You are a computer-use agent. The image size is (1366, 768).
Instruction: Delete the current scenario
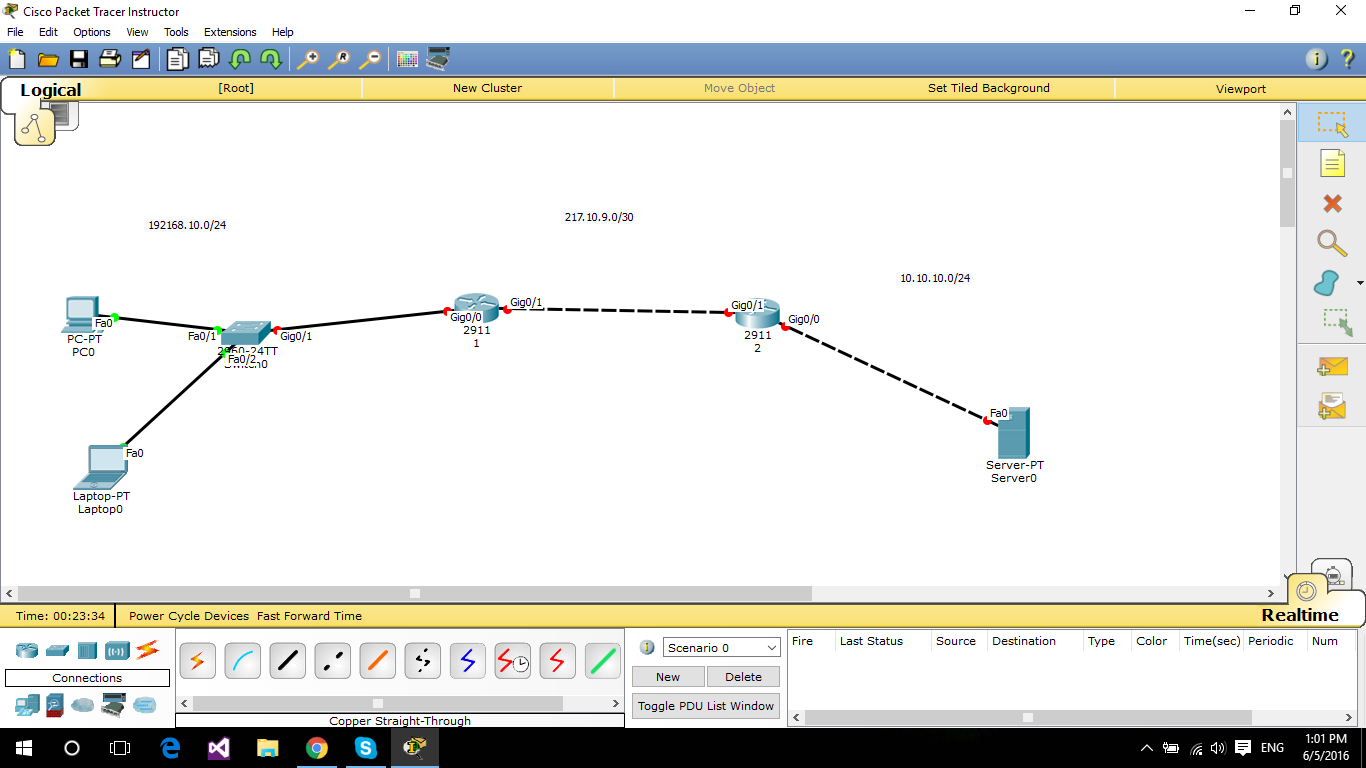point(743,677)
